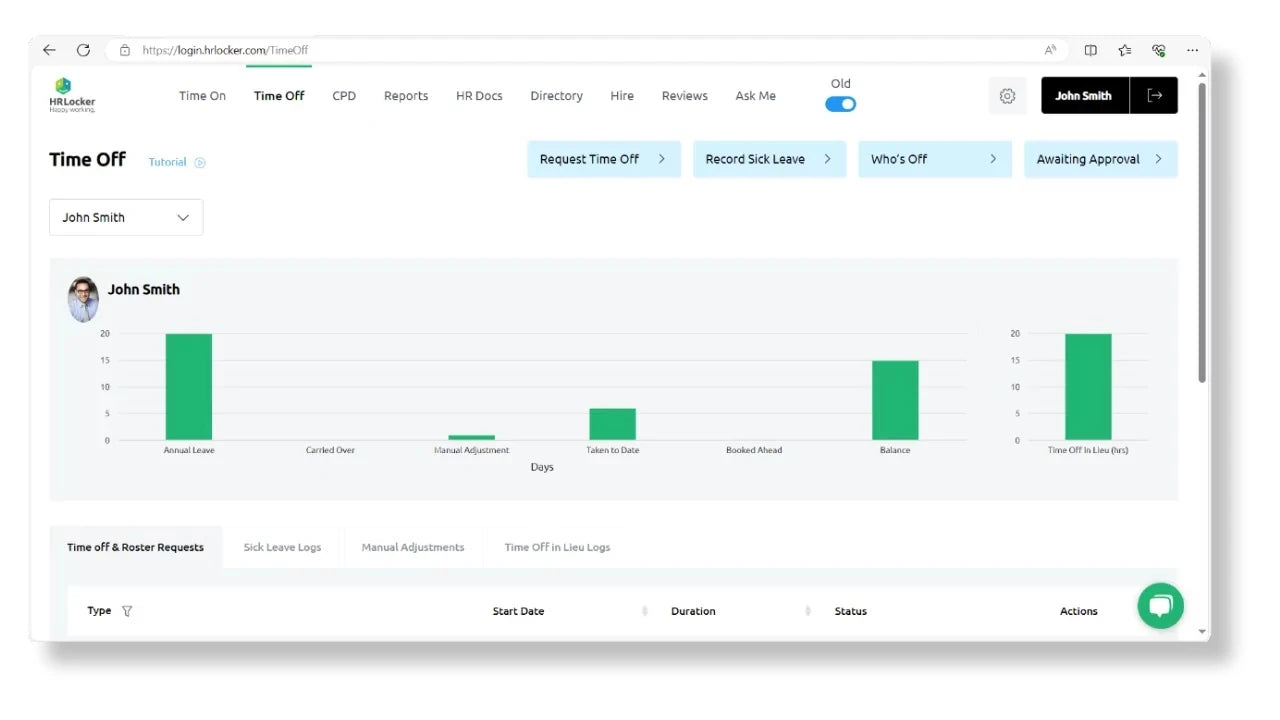Refresh the page in the browser
This screenshot has width=1280, height=720.
tap(83, 50)
